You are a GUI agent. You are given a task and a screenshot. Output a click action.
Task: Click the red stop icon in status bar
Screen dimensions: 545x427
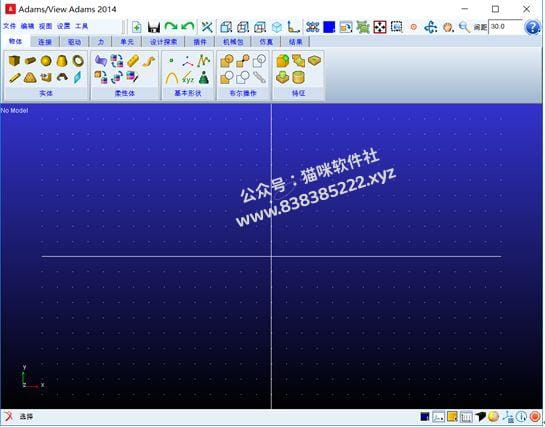[x=535, y=416]
